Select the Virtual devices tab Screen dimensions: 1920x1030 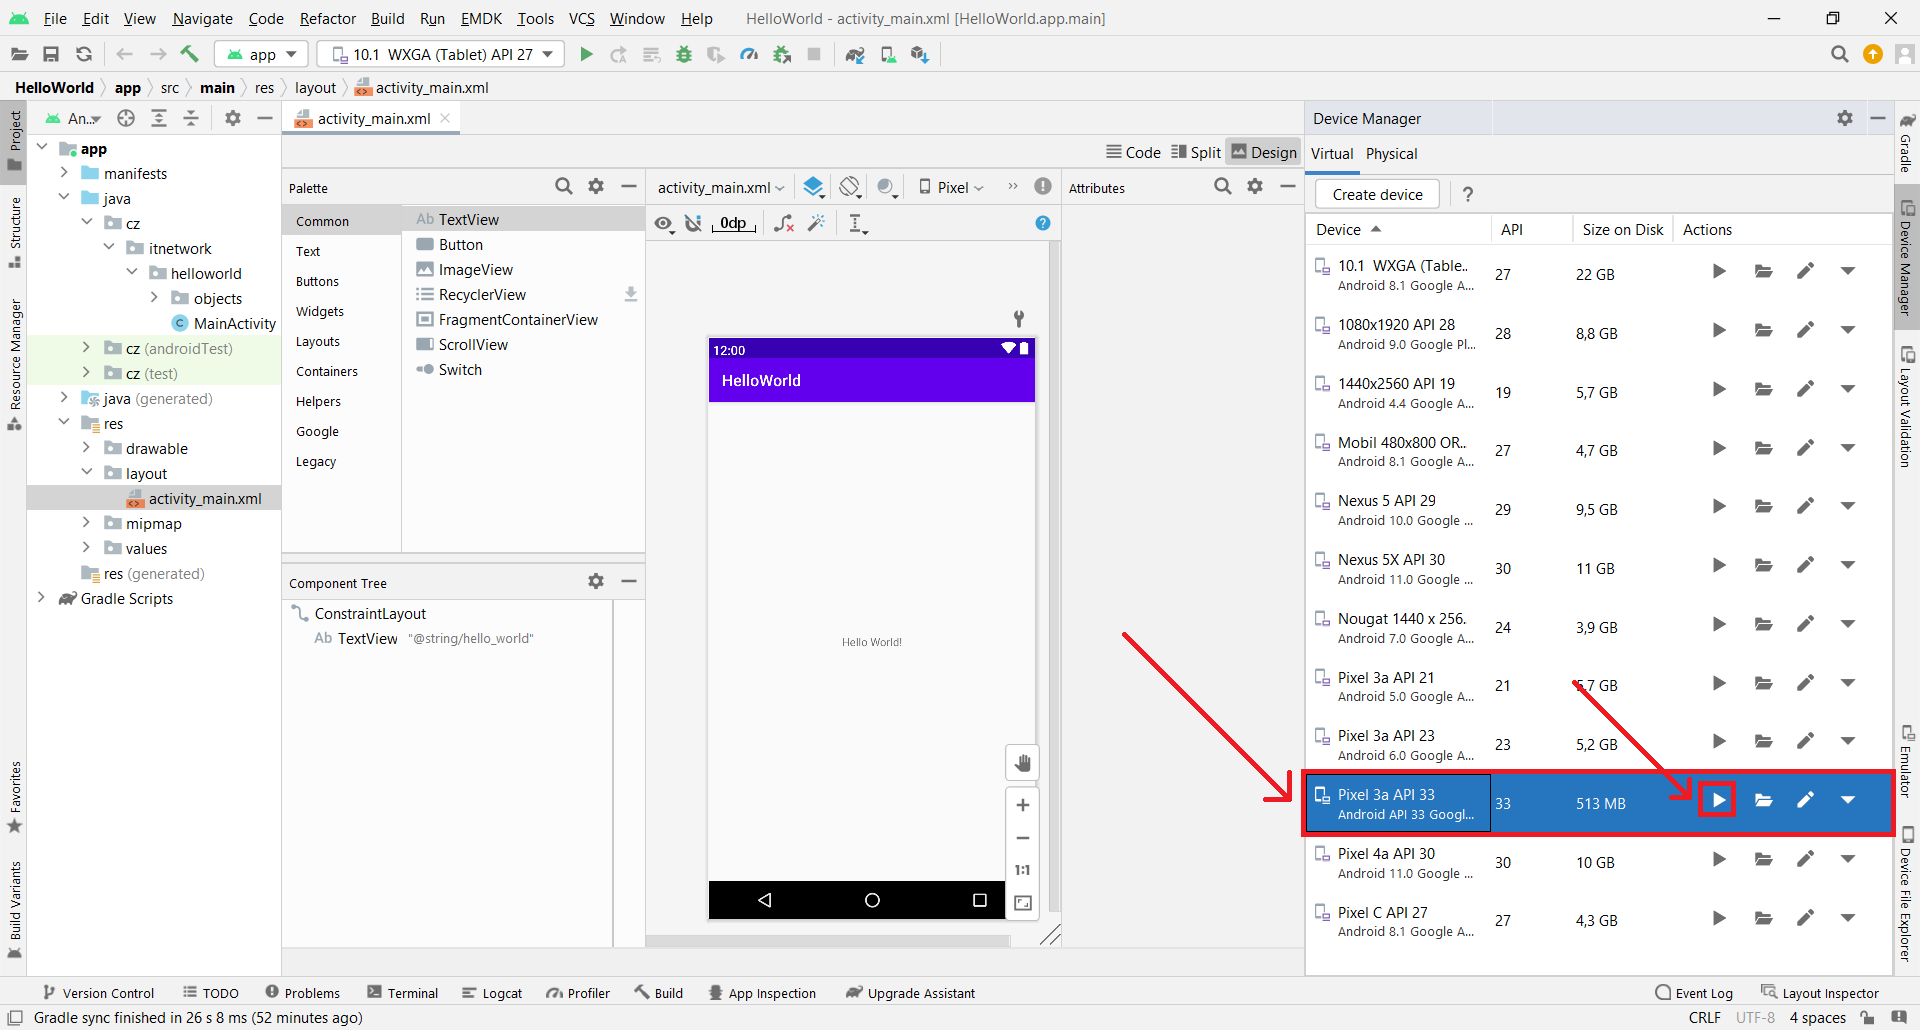pos(1332,153)
